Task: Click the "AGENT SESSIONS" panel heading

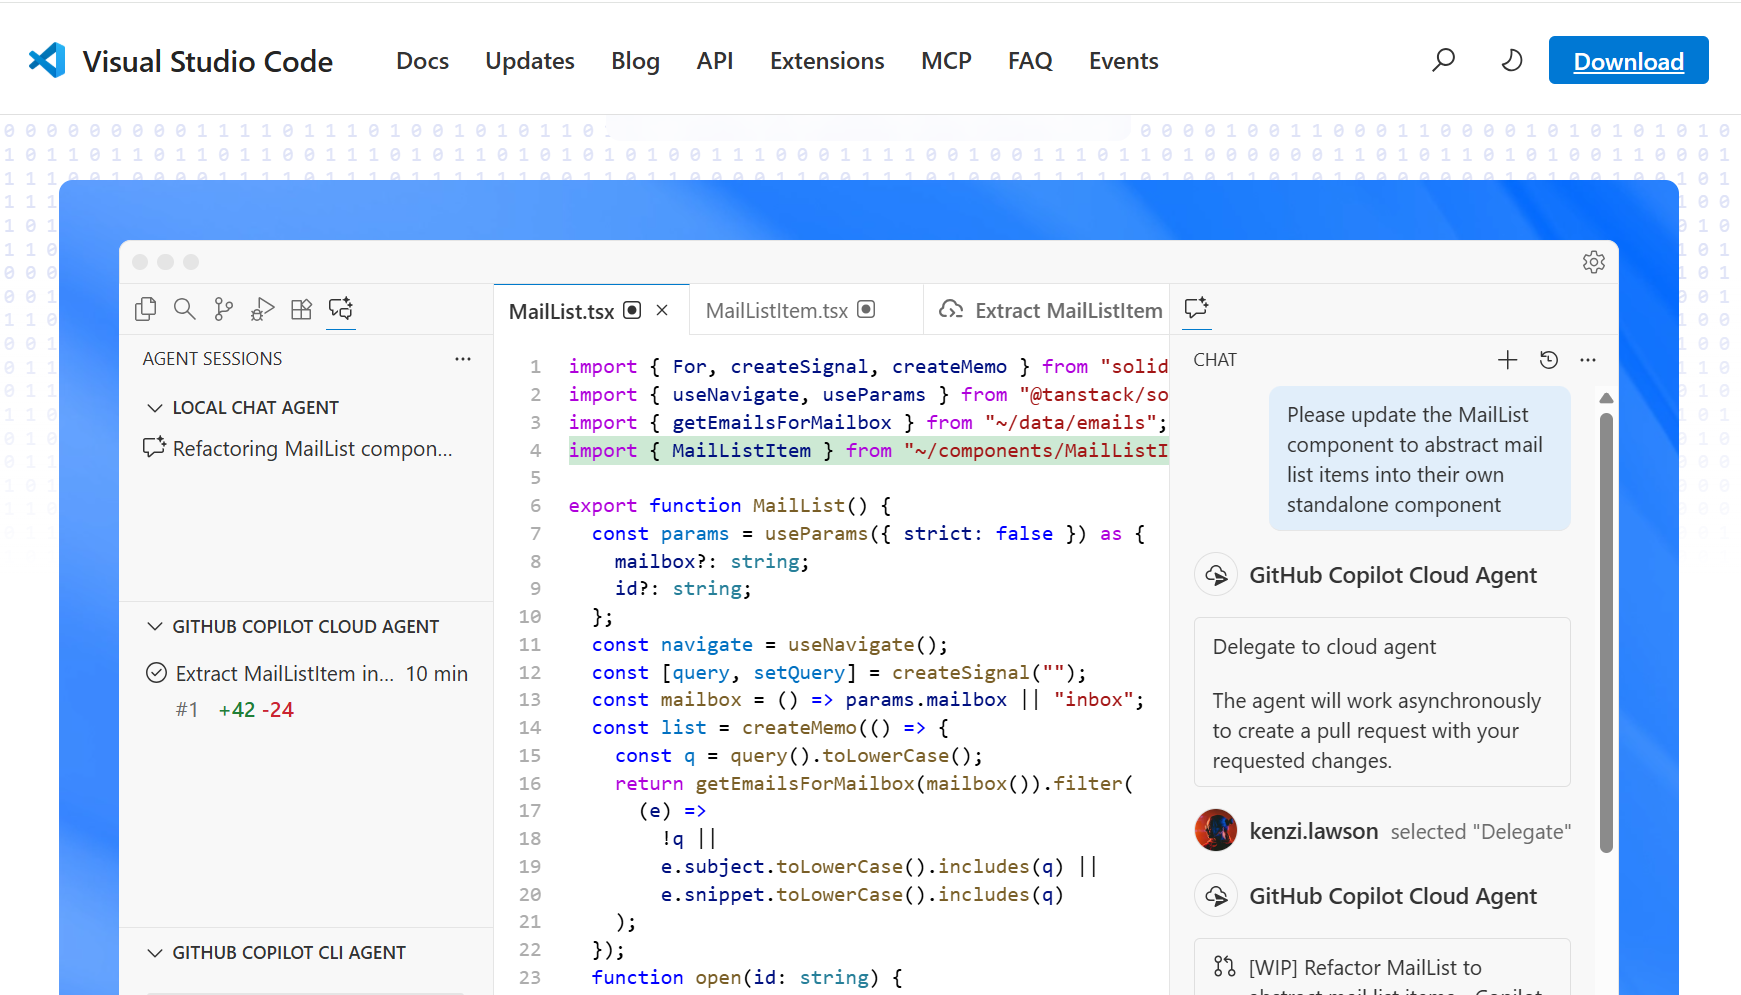Action: 212,359
